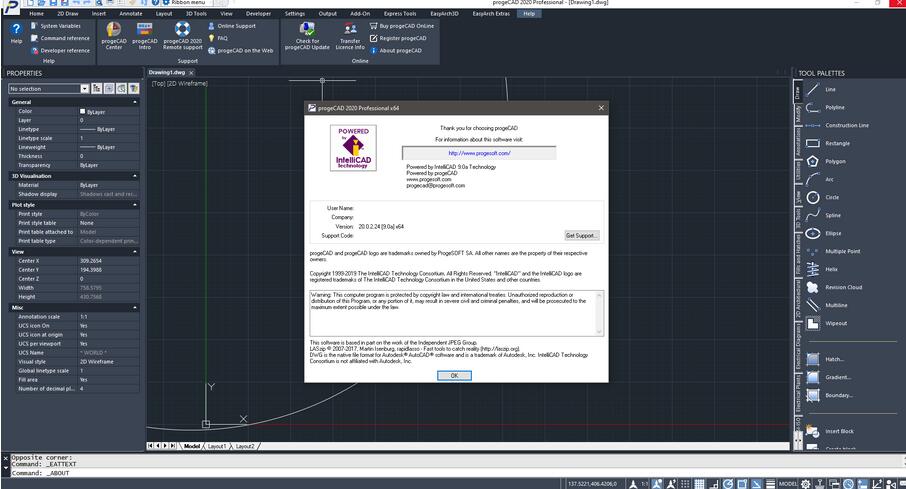This screenshot has width=906, height=489.
Task: Open the progesoft.com link
Action: 479,153
